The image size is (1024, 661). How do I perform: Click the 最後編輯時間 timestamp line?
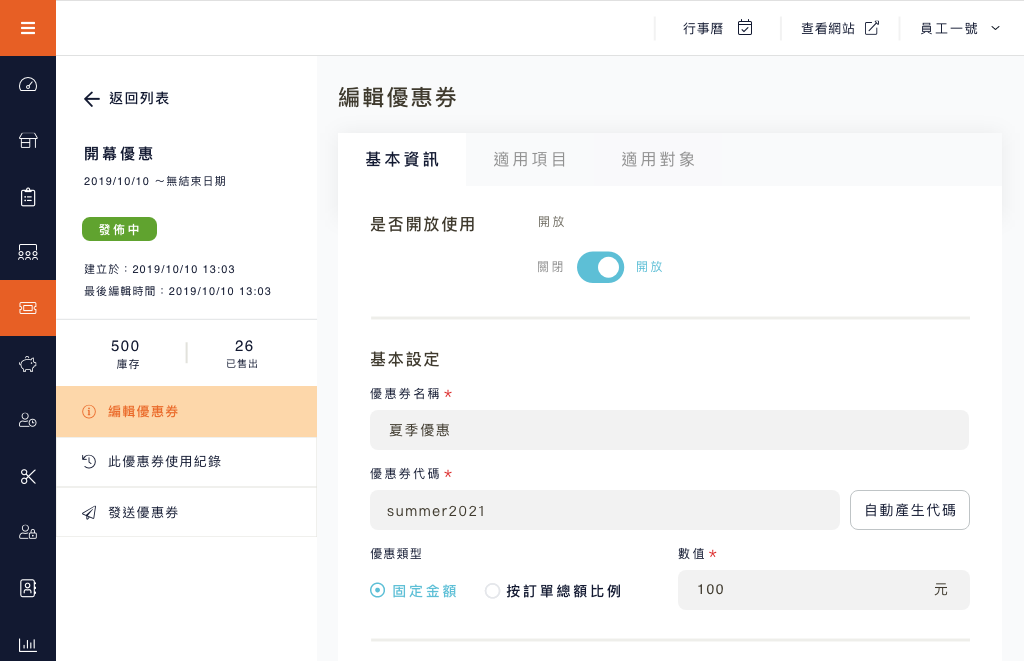tap(178, 291)
